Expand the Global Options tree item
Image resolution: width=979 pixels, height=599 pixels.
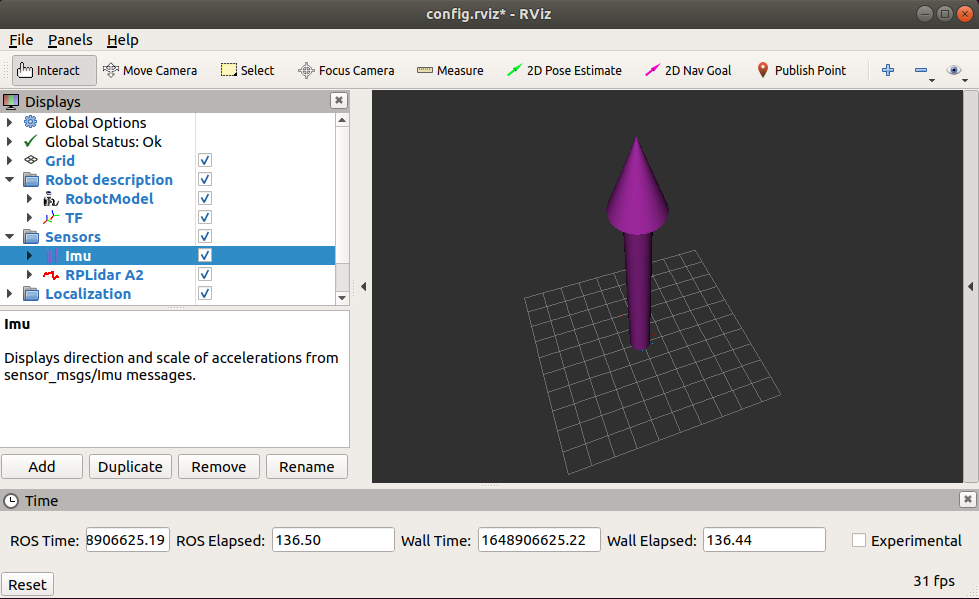[9, 122]
